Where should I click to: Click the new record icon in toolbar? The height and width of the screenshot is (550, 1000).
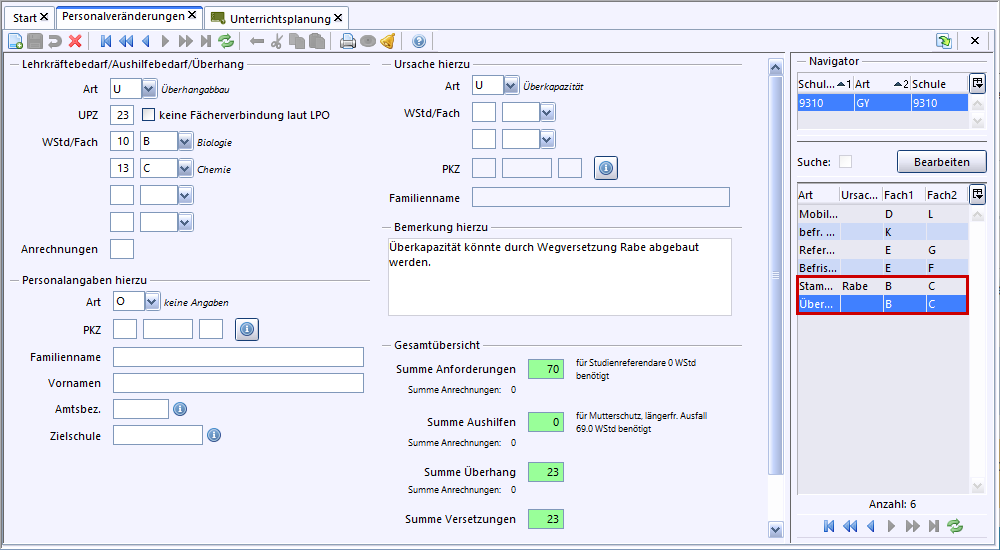(x=15, y=41)
